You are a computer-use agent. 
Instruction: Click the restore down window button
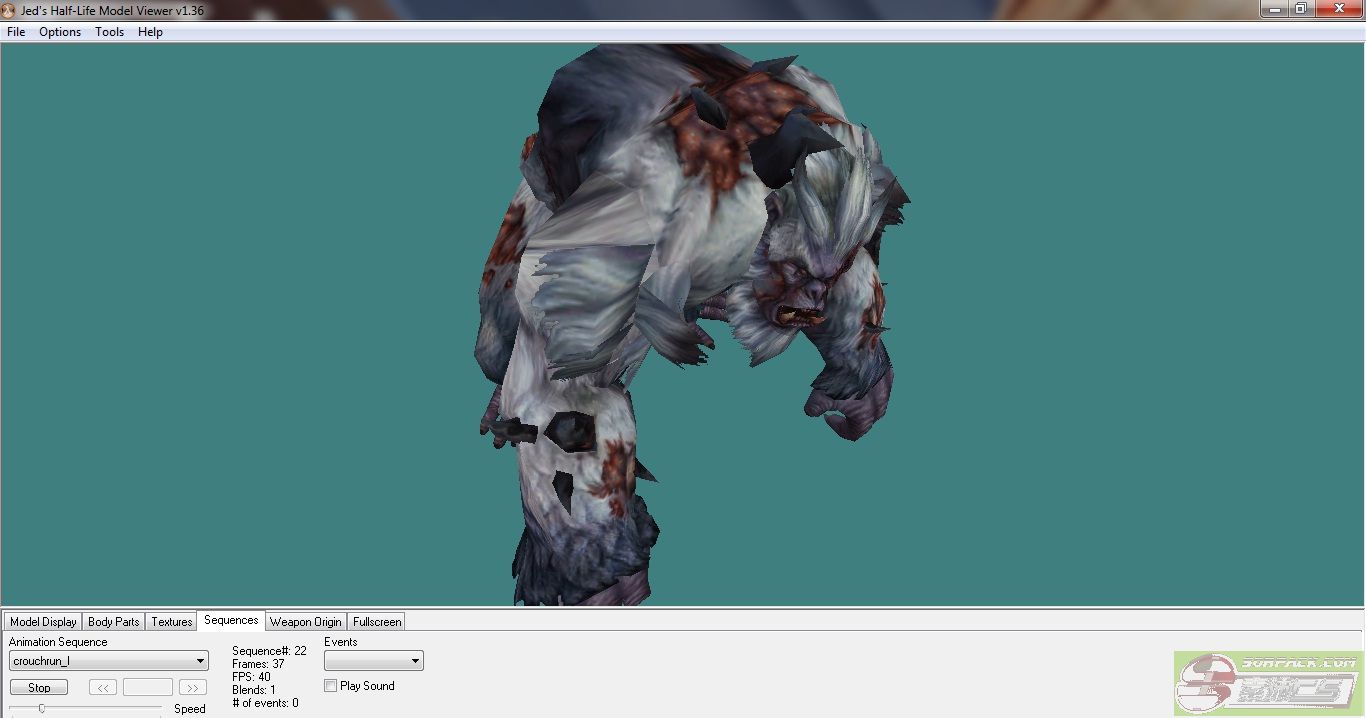point(1300,9)
